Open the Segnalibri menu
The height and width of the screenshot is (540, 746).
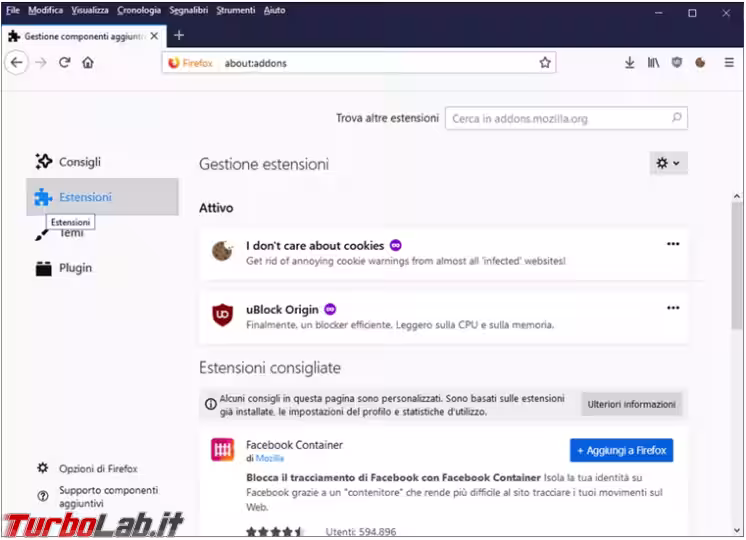click(x=188, y=10)
